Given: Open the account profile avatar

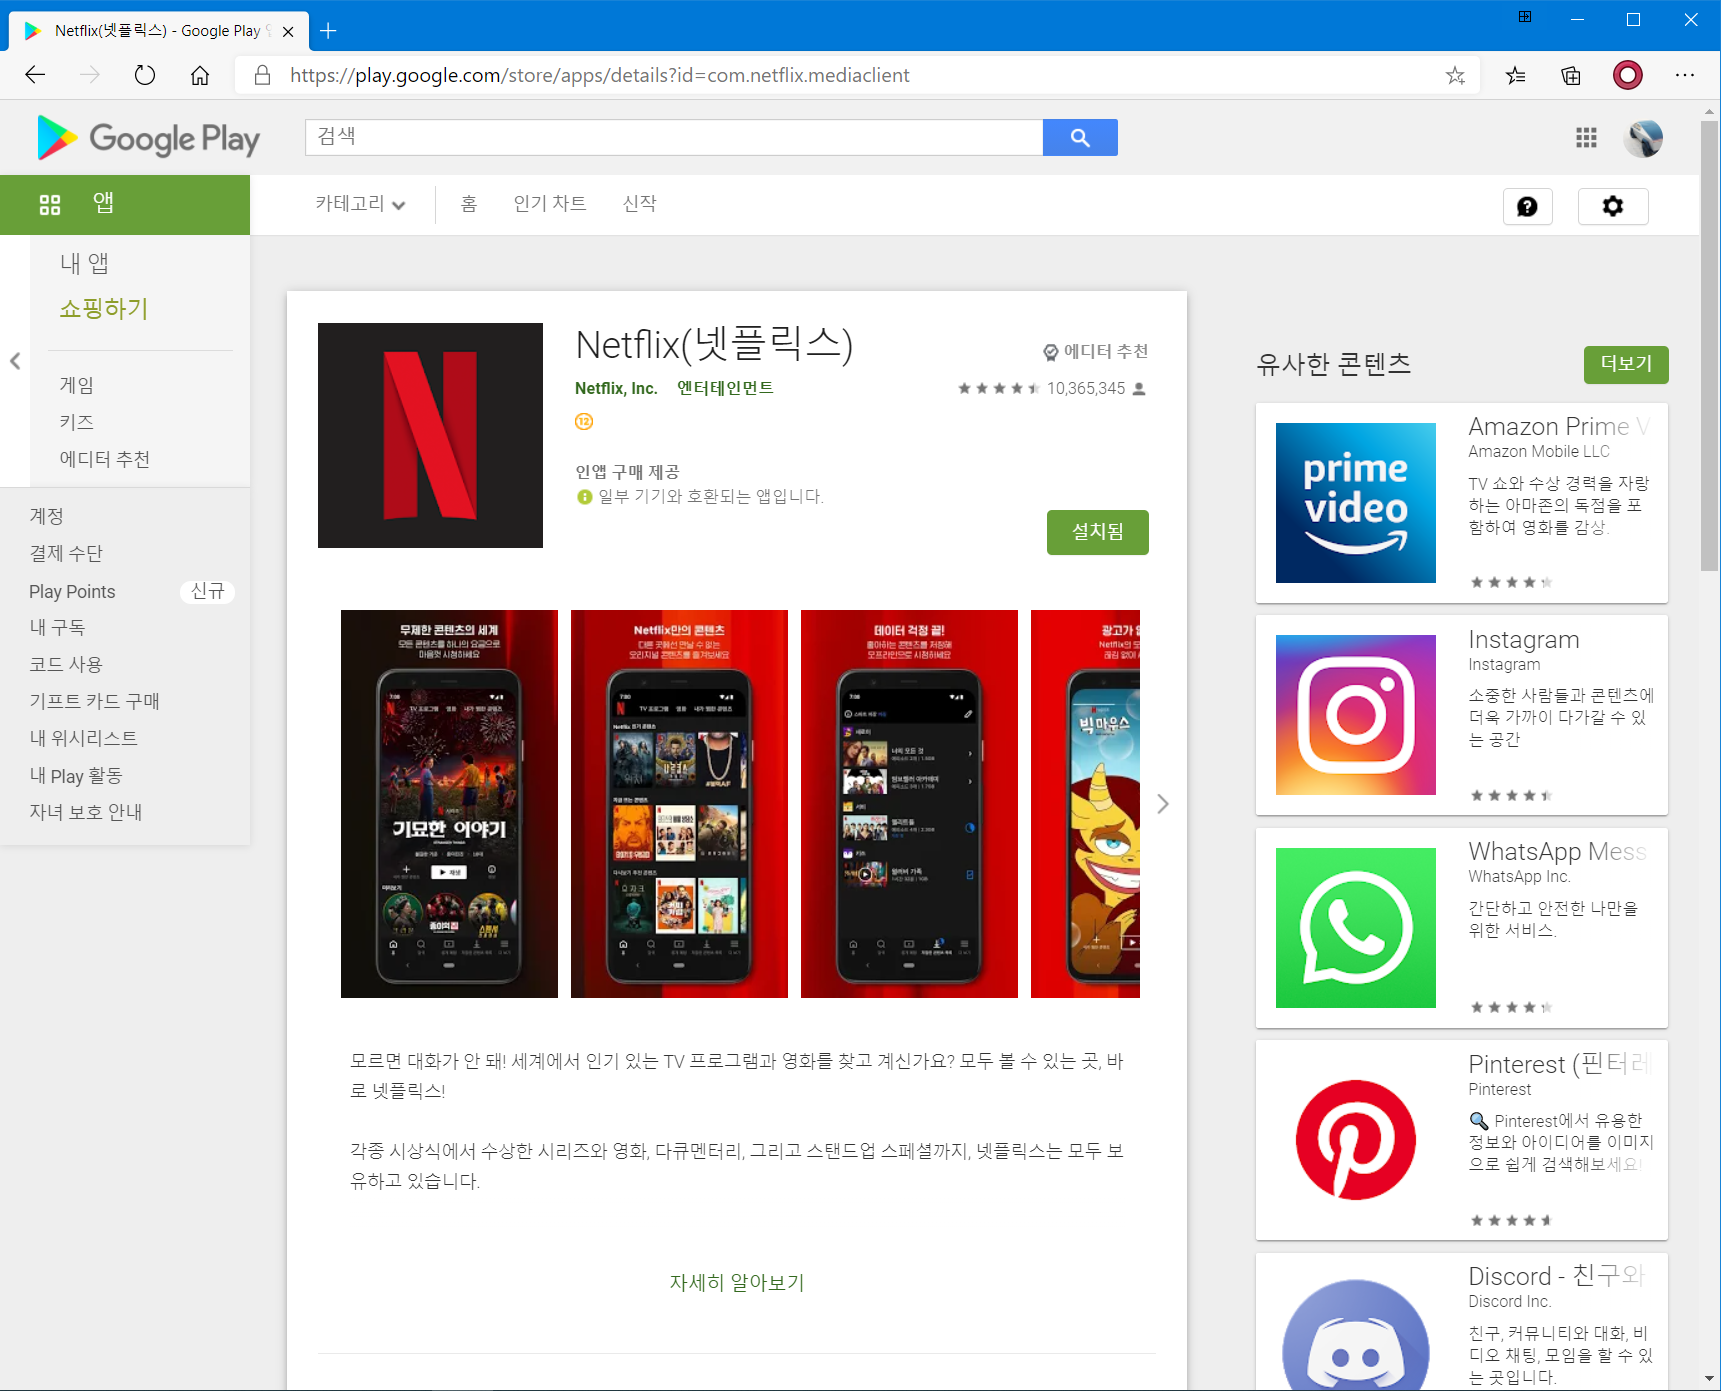Looking at the screenshot, I should (1644, 138).
